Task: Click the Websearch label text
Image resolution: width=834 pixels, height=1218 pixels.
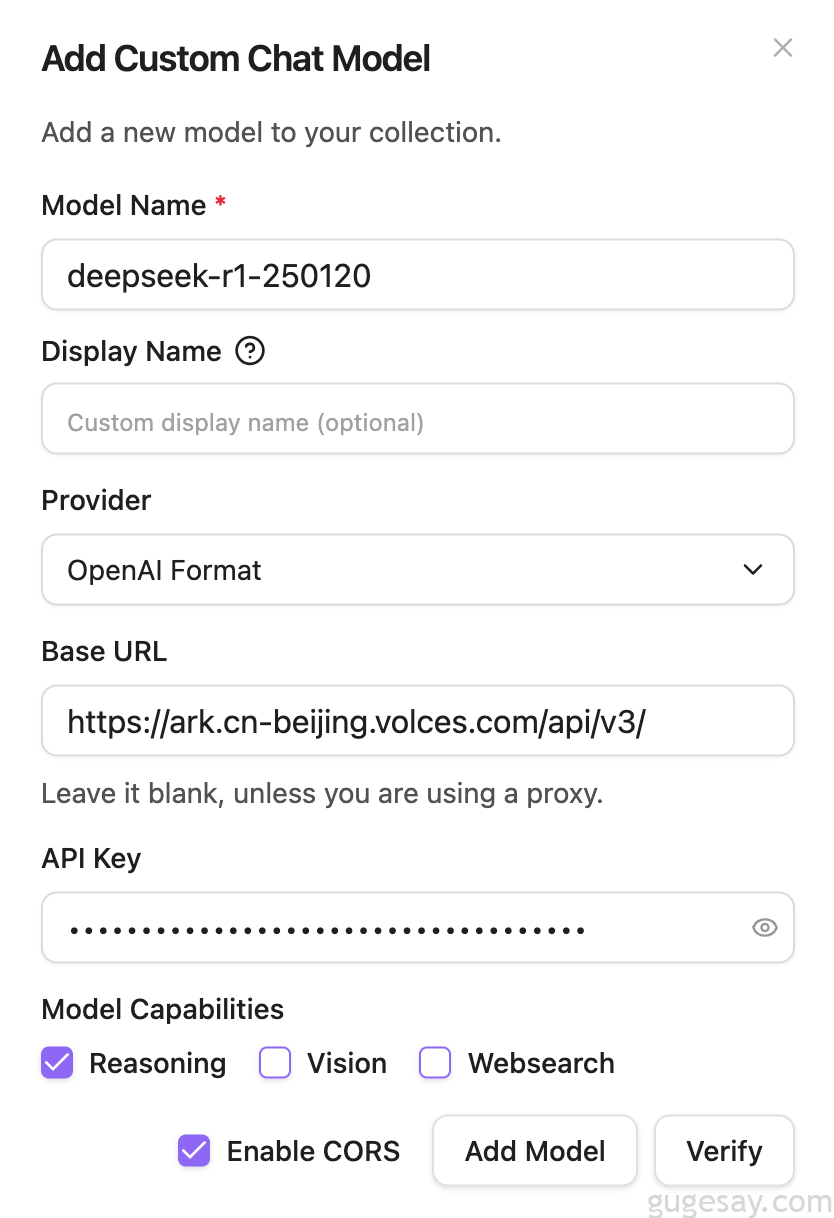Action: [x=541, y=1063]
